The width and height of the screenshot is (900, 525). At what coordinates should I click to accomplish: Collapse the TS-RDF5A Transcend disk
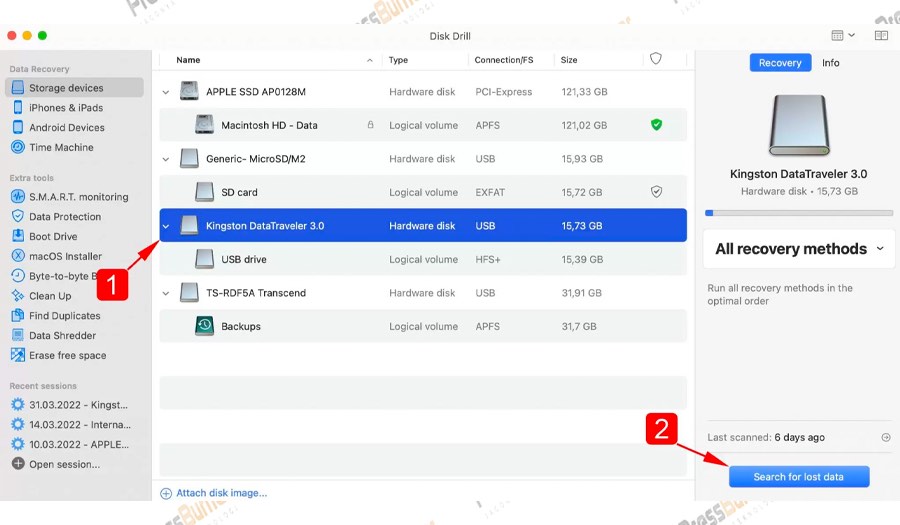166,293
